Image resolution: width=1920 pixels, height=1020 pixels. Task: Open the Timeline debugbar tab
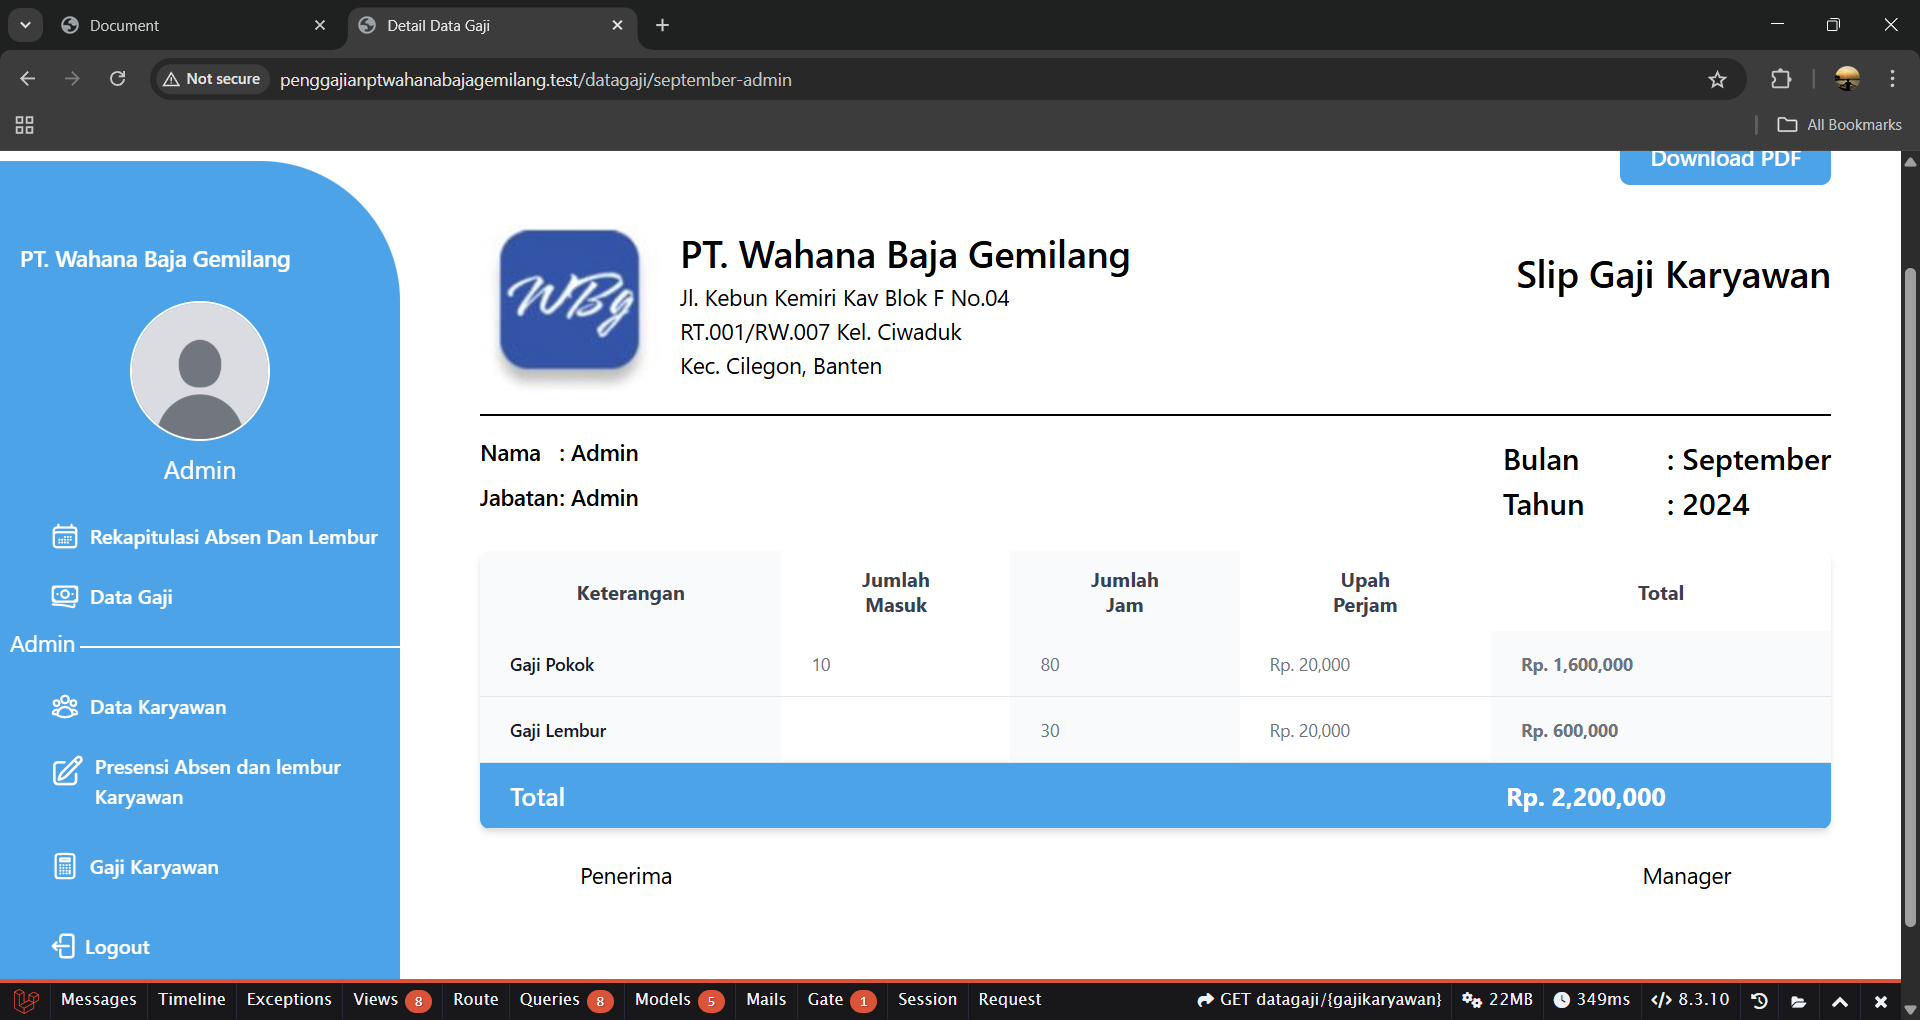(x=191, y=1000)
